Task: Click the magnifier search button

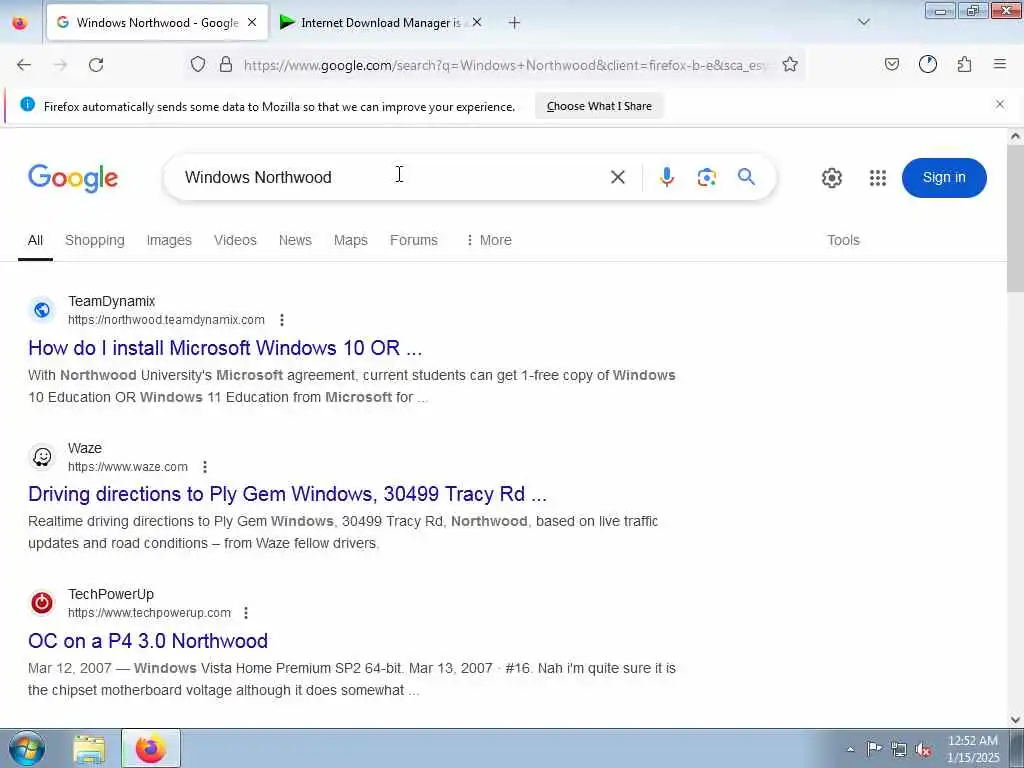Action: (x=746, y=176)
